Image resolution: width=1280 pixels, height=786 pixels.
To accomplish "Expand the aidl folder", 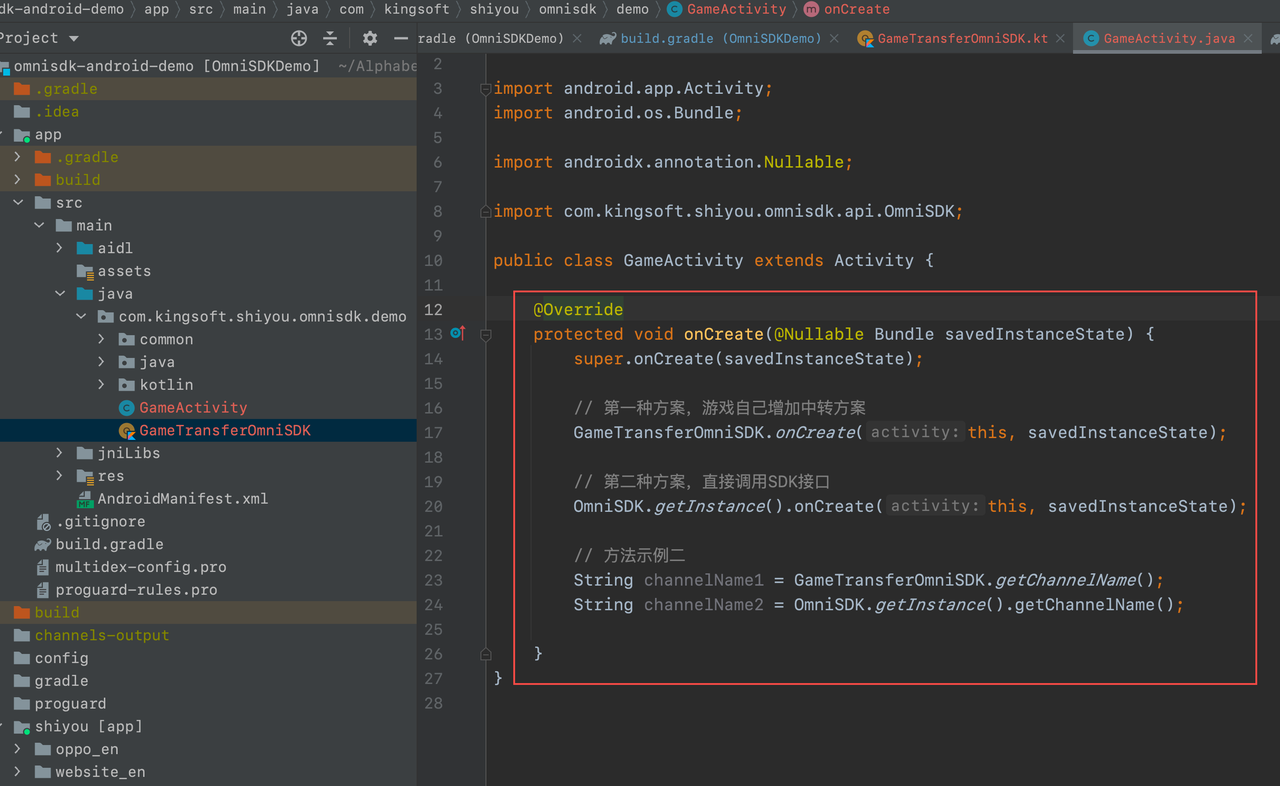I will pos(60,248).
